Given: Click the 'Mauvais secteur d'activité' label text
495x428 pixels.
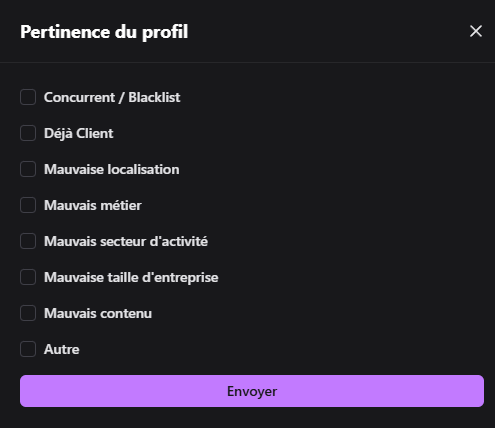Looking at the screenshot, I should 126,241.
